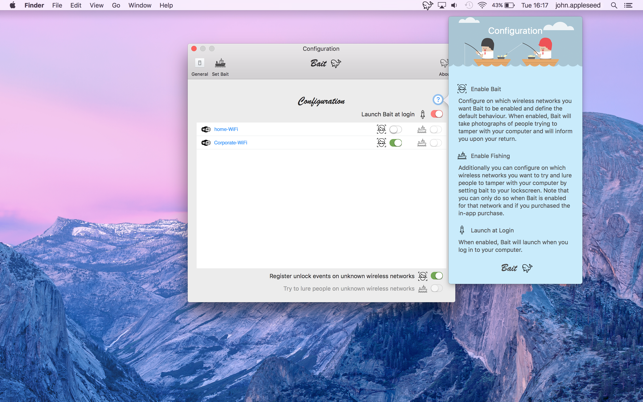The width and height of the screenshot is (643, 402).
Task: Click the Corporate-WiFi network icon
Action: tap(205, 143)
